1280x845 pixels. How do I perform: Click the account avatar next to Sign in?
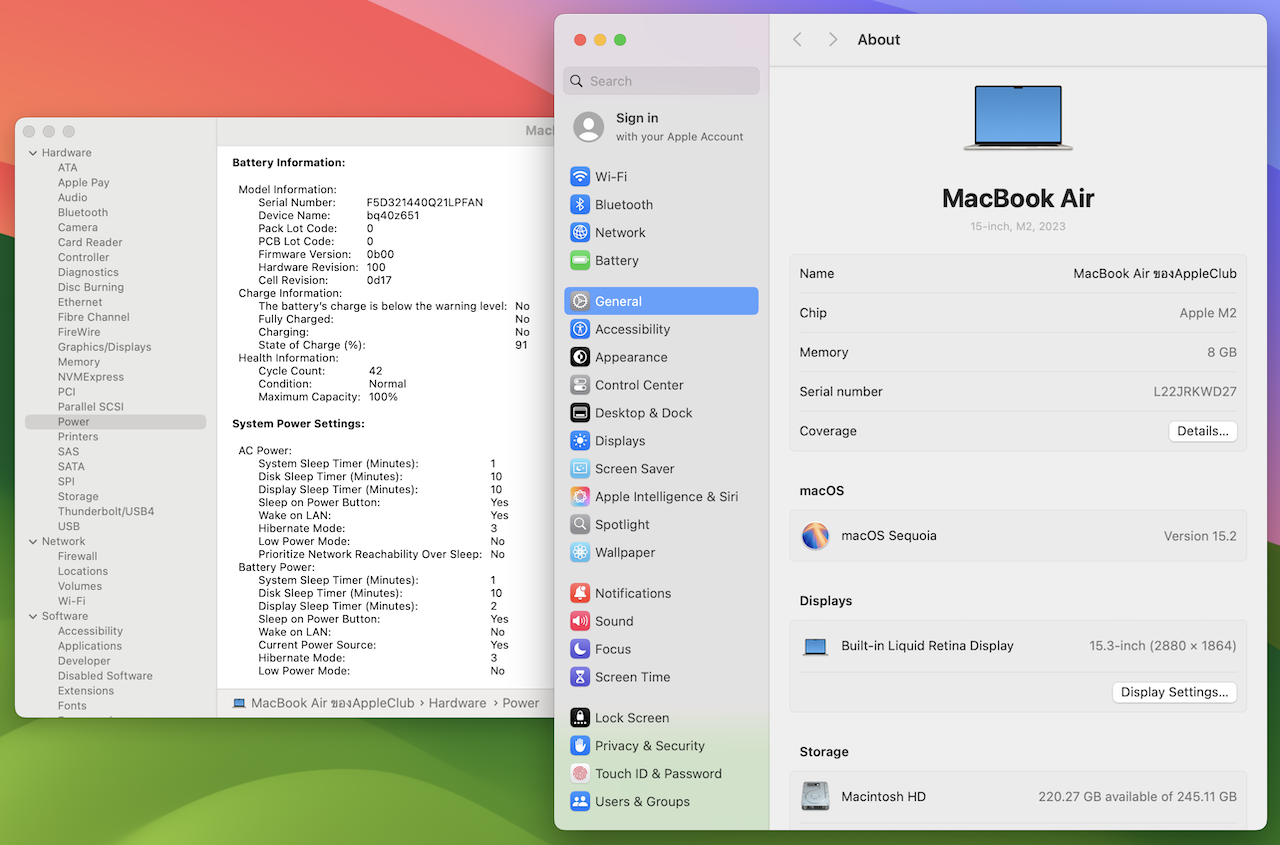(589, 127)
